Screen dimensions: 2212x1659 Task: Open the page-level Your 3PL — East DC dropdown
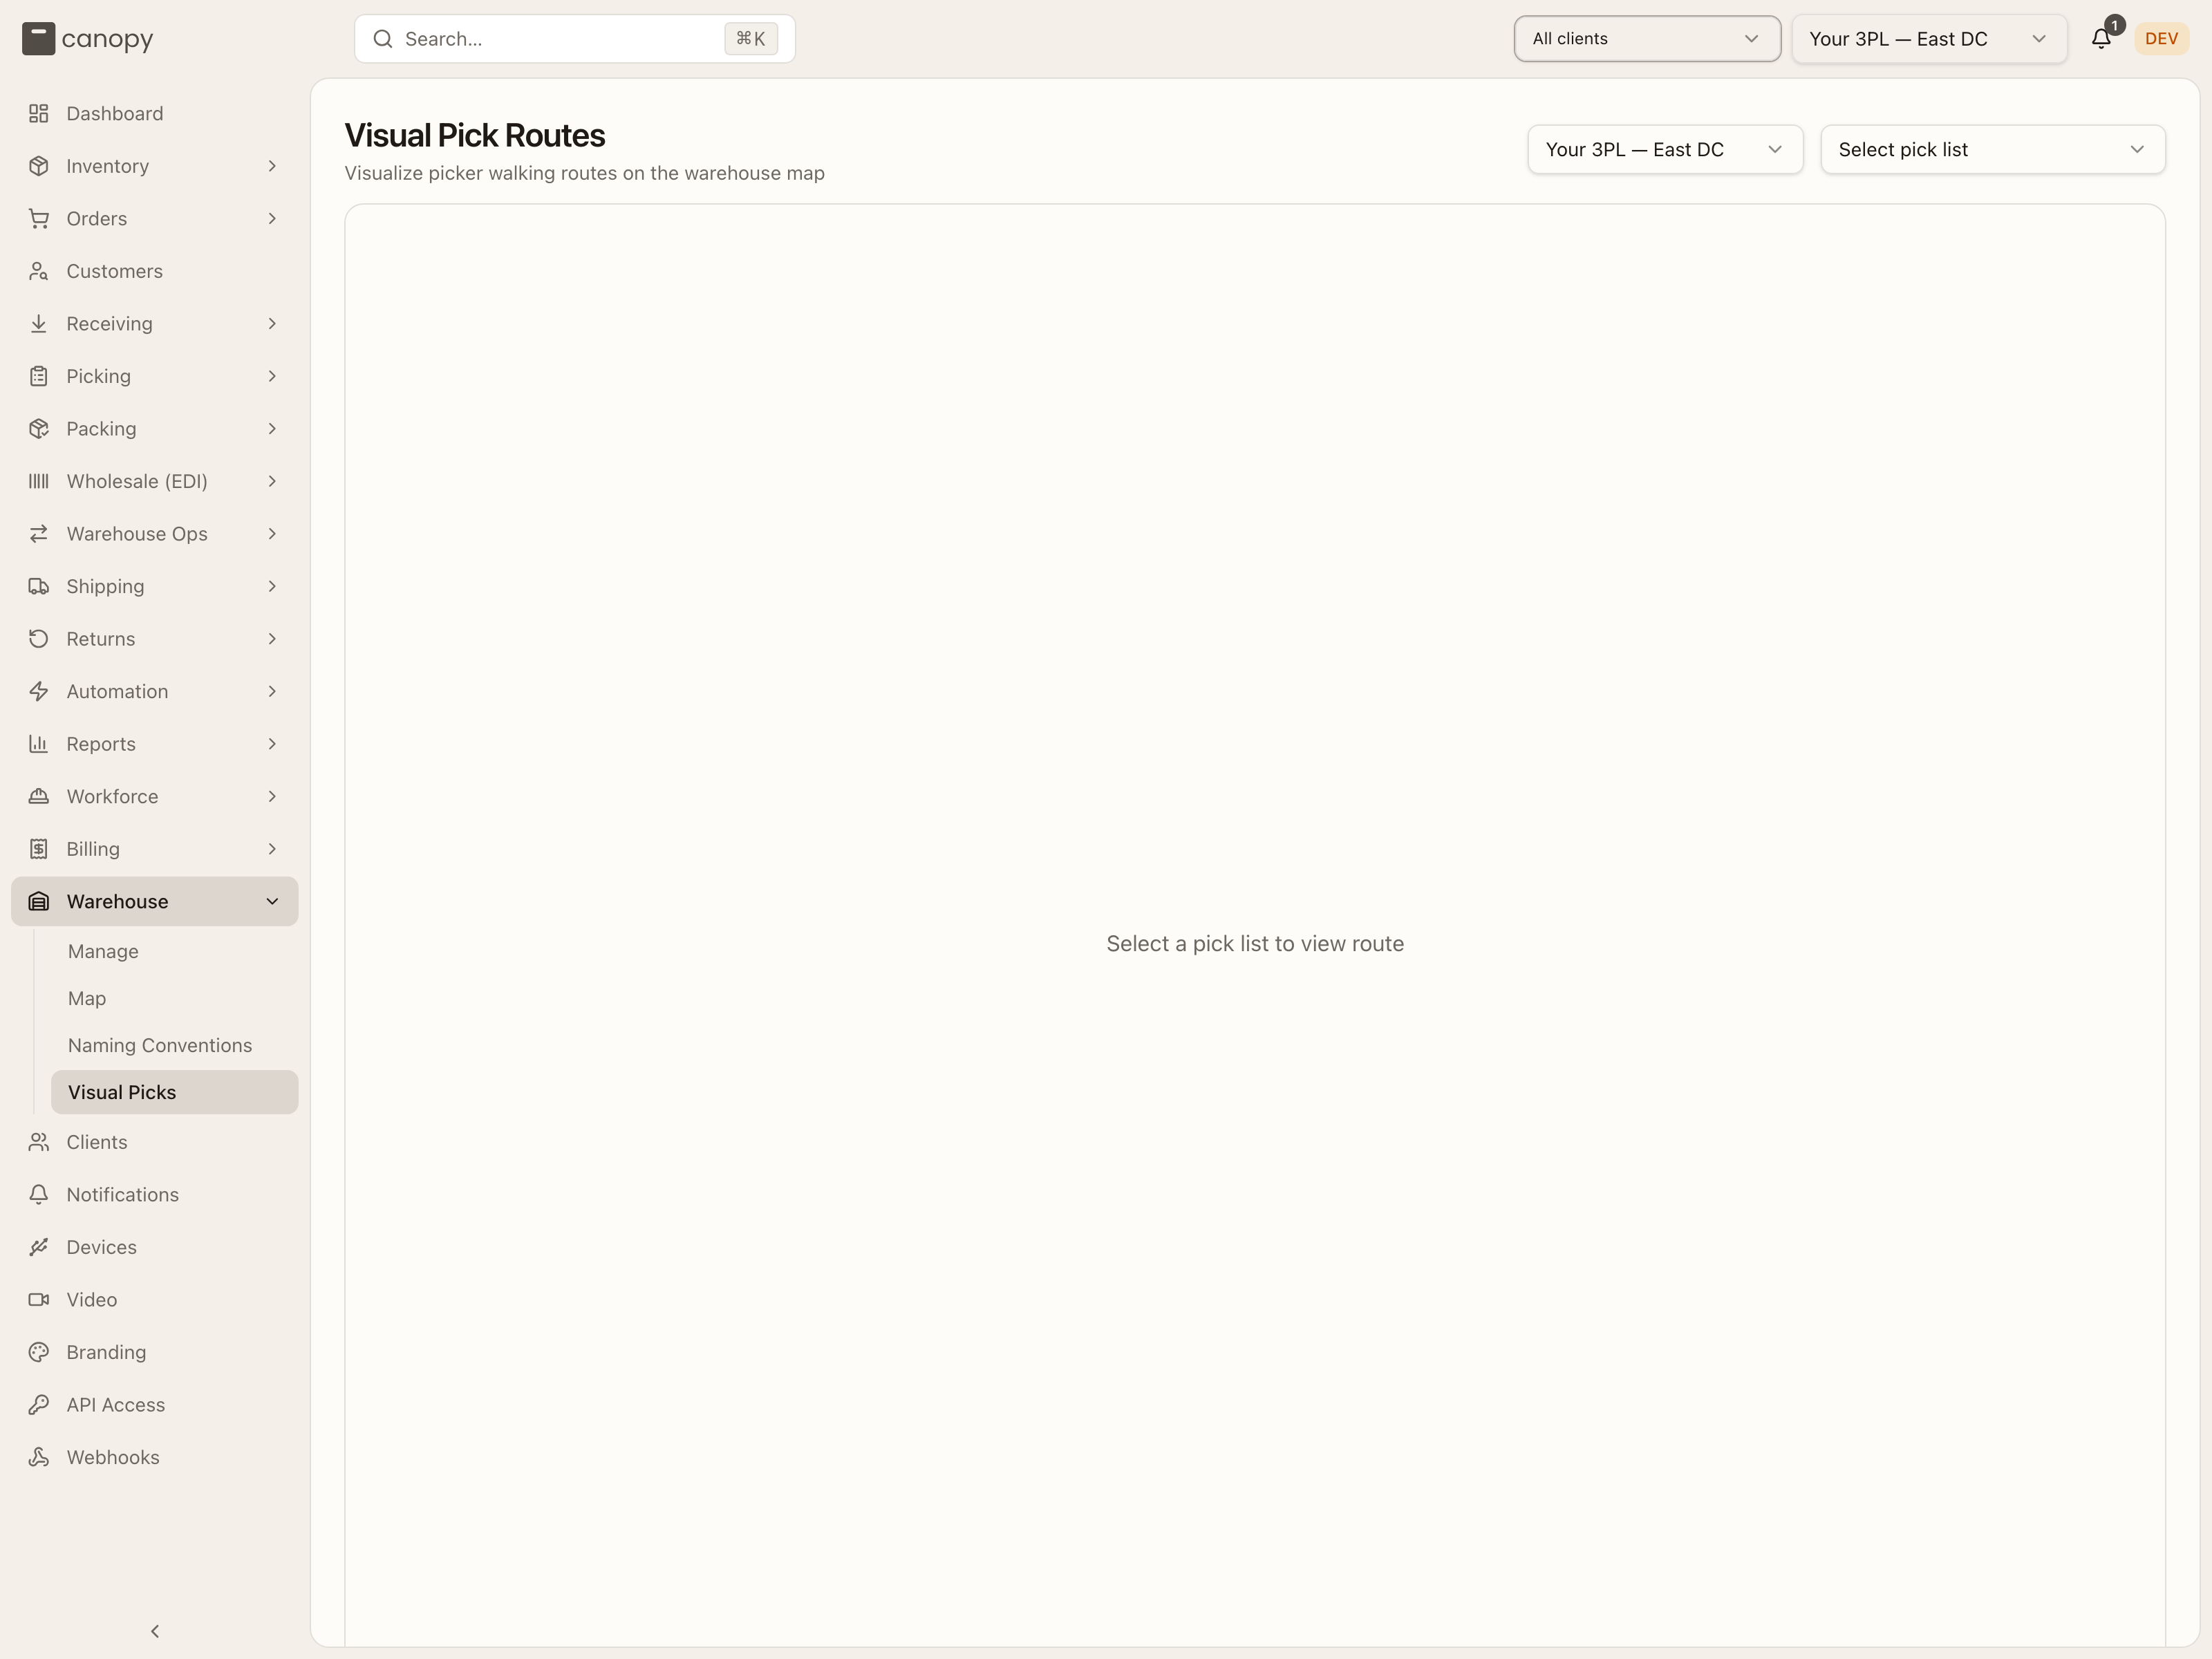pyautogui.click(x=1665, y=150)
